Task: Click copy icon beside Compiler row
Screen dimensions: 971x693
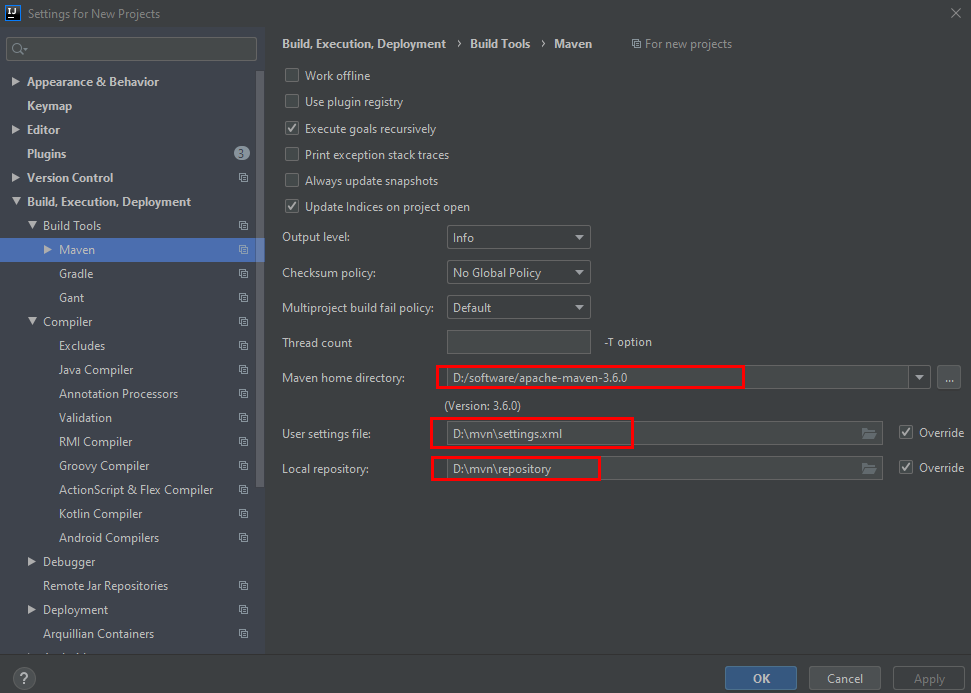Action: (x=243, y=322)
